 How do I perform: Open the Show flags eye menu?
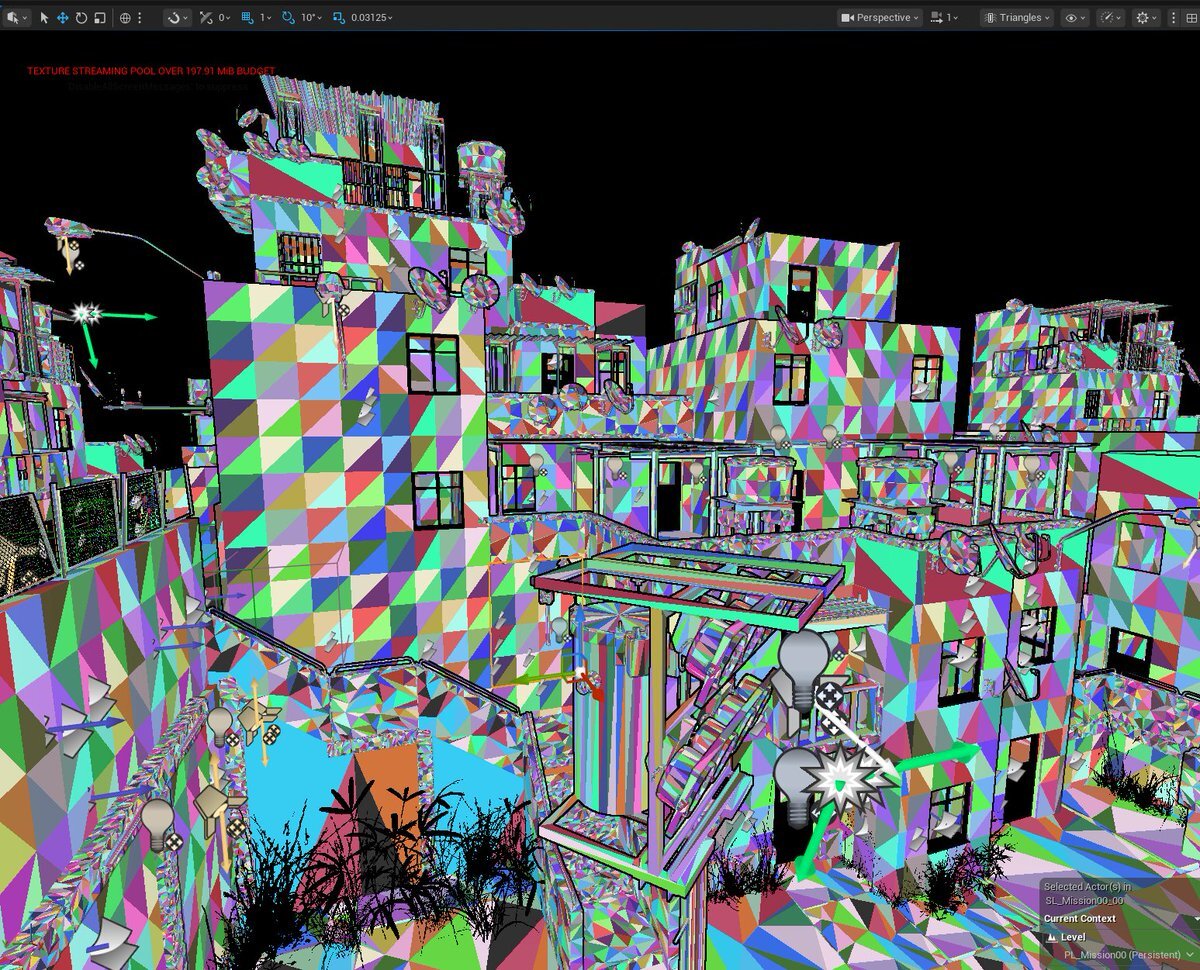pos(1075,18)
